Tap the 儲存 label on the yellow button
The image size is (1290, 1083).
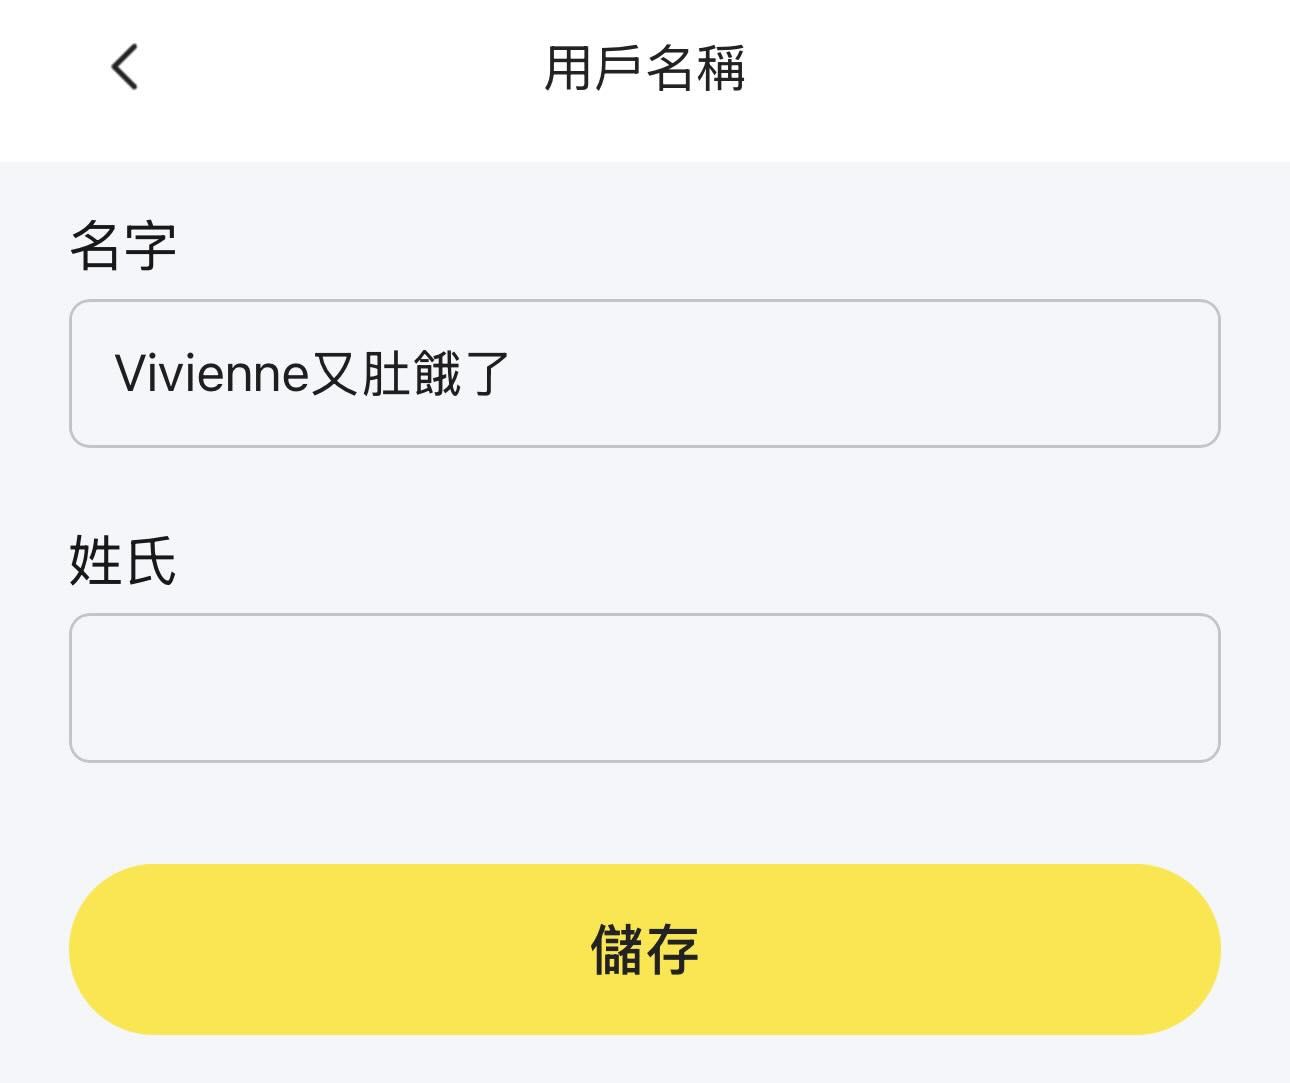[644, 949]
